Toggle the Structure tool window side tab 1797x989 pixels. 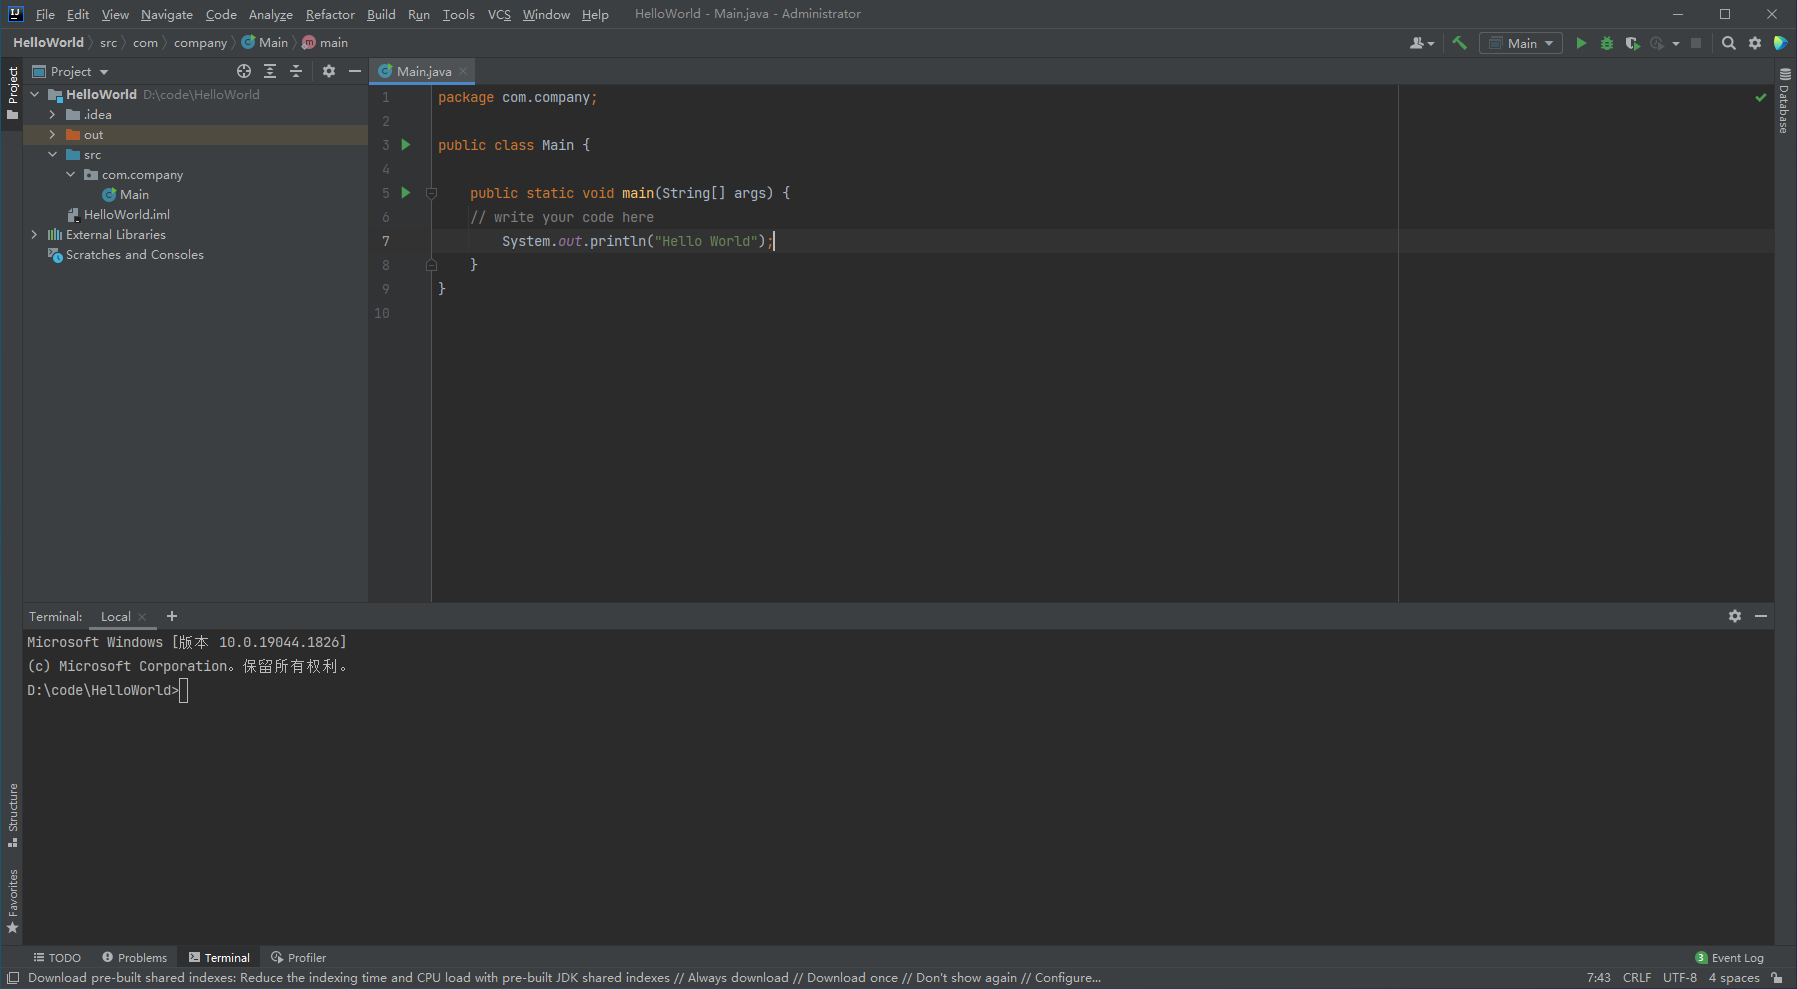tap(12, 815)
